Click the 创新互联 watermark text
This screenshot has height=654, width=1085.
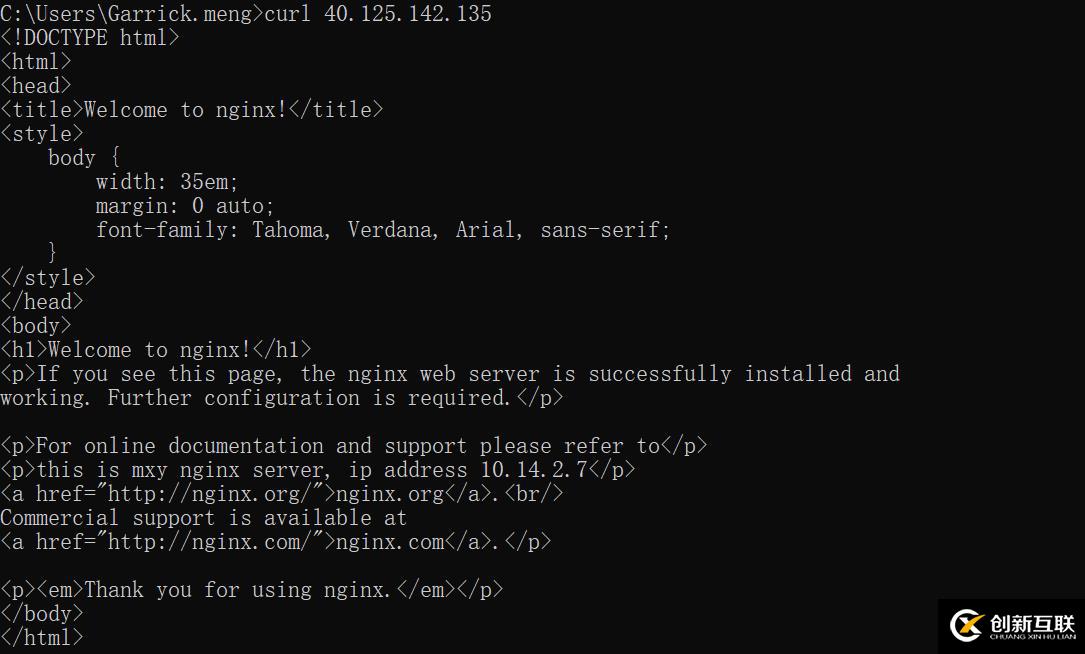1032,624
